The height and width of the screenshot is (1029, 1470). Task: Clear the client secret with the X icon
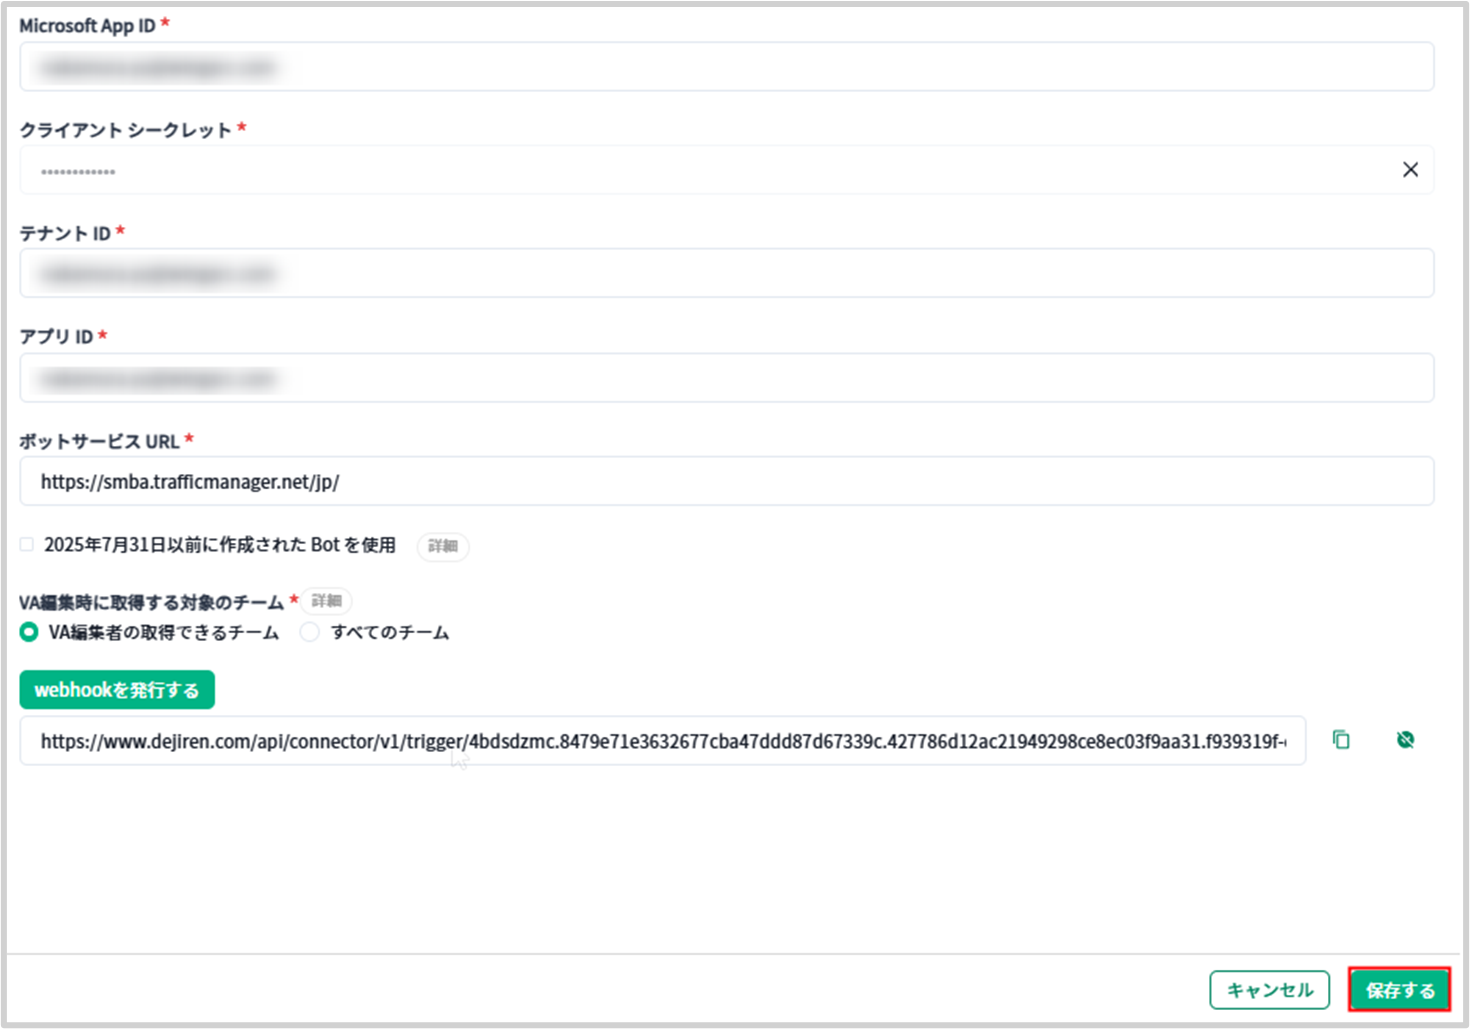coord(1410,170)
